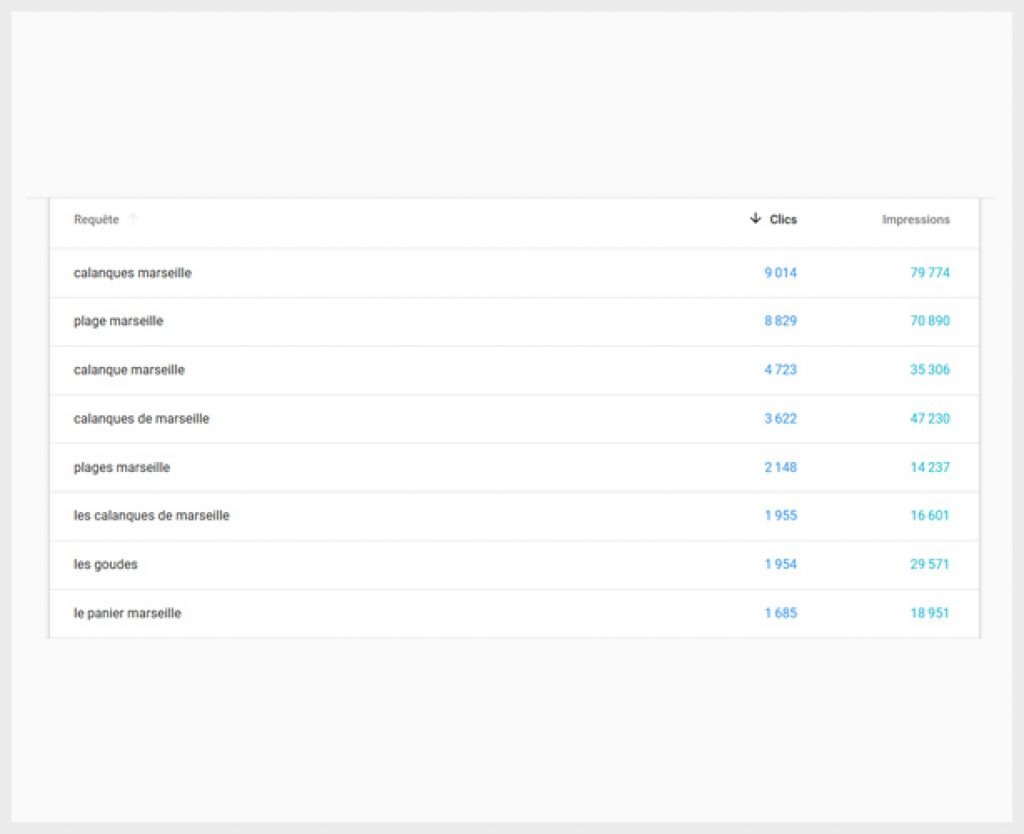This screenshot has height=834, width=1024.
Task: Click the down arrow sort icon beside Clics
Action: (755, 218)
